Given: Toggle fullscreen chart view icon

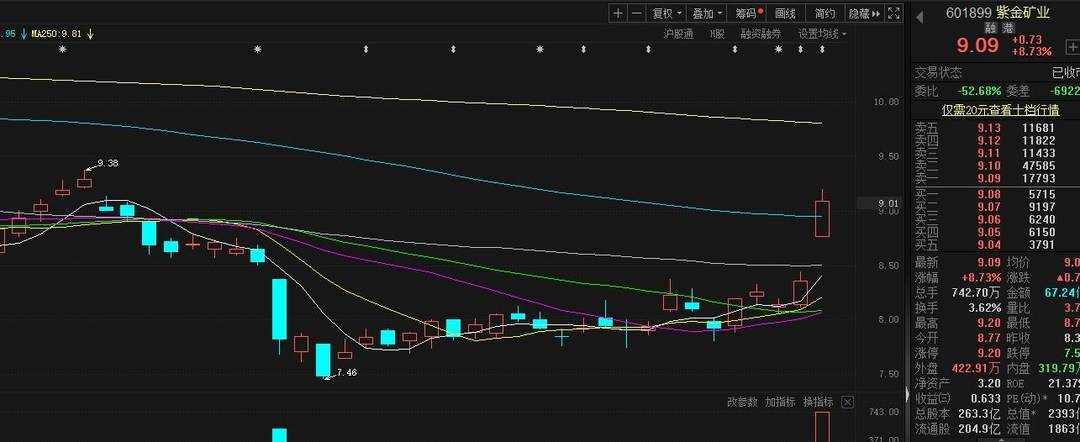Looking at the screenshot, I should point(893,13).
